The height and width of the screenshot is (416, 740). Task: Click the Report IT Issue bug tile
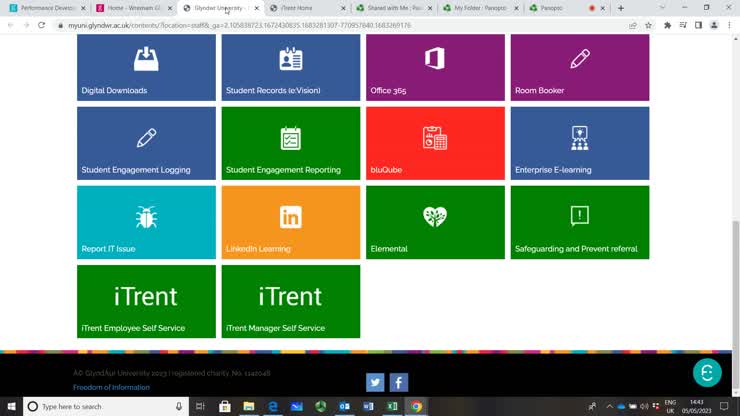(x=146, y=222)
